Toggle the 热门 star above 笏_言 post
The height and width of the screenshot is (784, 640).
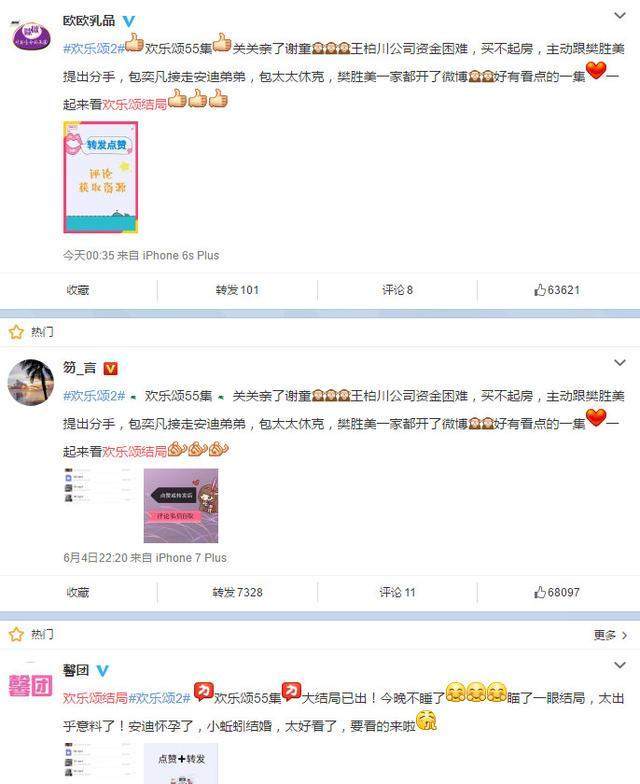(x=16, y=332)
